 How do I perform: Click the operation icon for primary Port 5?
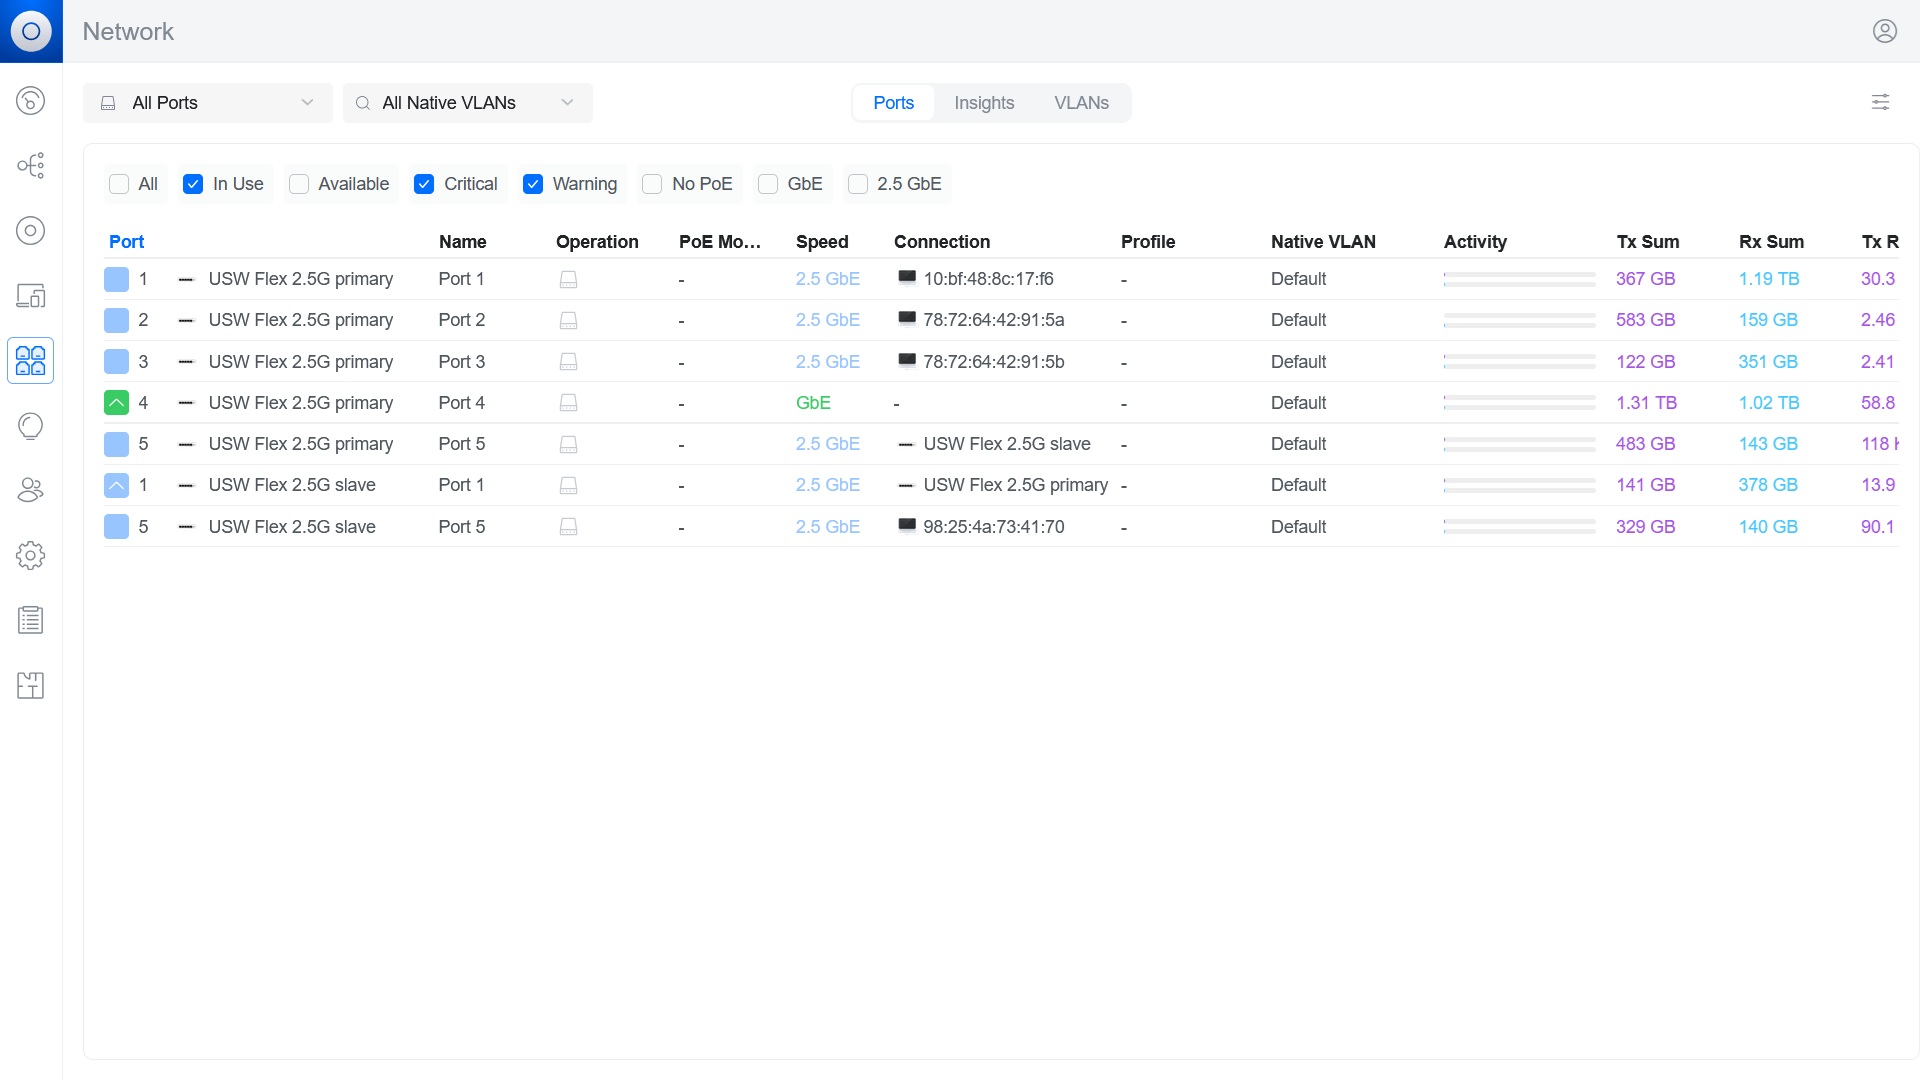[568, 444]
